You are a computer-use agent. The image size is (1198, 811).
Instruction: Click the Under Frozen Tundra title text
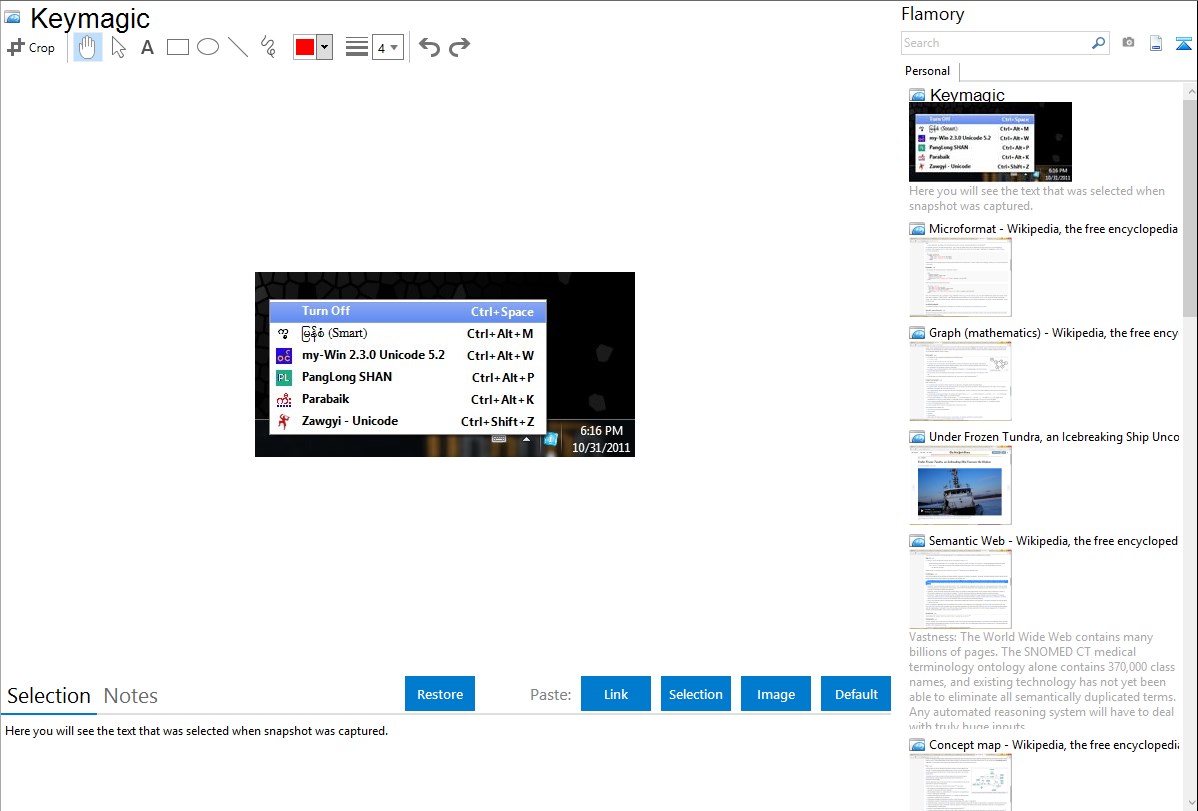coord(1054,436)
